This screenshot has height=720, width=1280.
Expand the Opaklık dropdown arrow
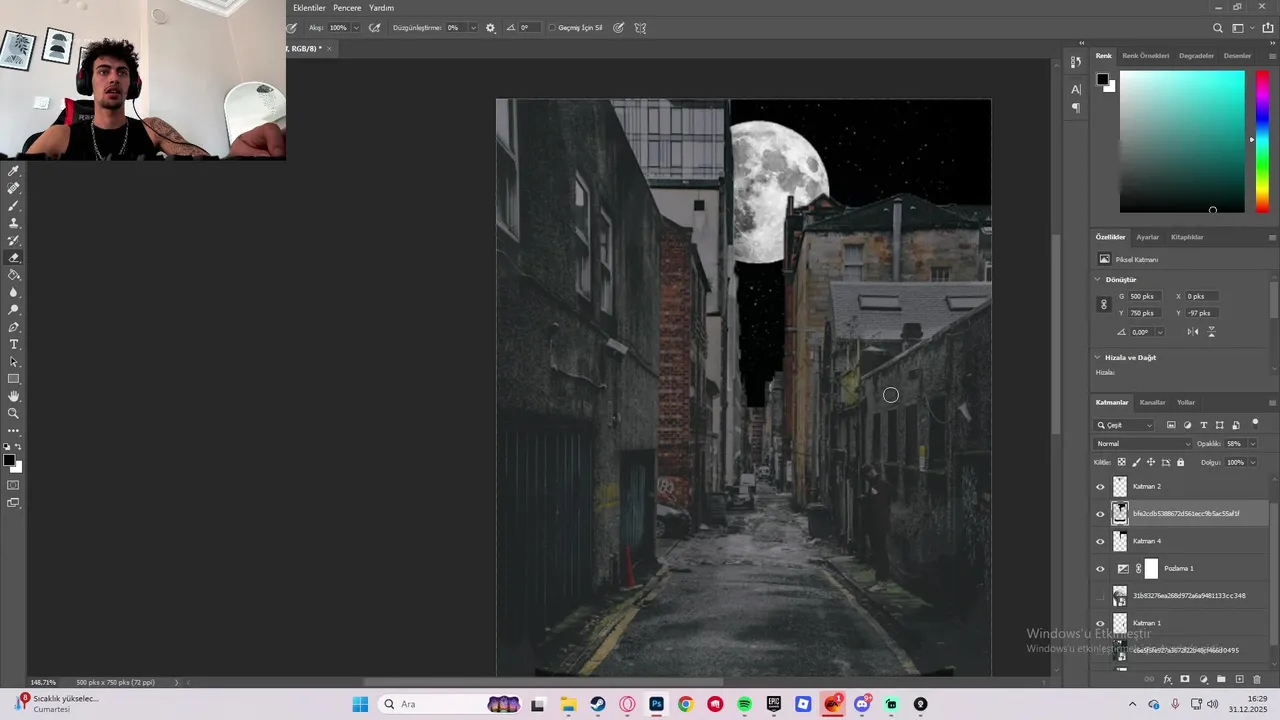(1252, 444)
